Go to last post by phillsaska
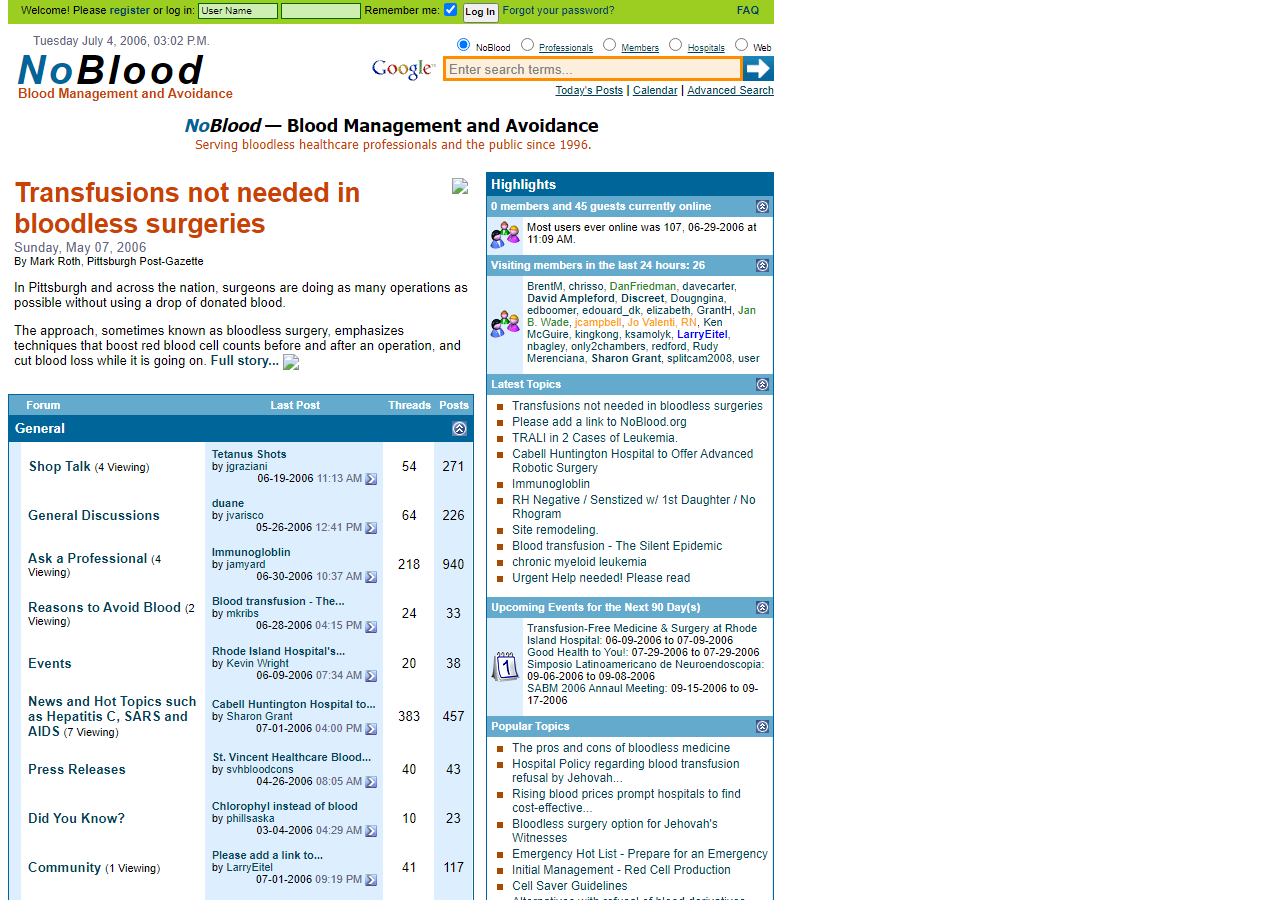Screen dimensions: 1280x900 [x=371, y=831]
